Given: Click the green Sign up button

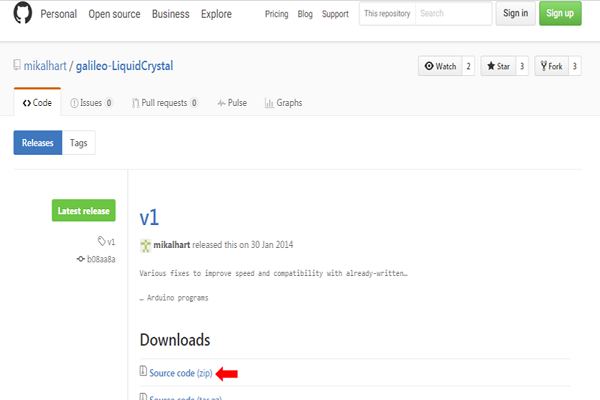Looking at the screenshot, I should click(x=560, y=13).
